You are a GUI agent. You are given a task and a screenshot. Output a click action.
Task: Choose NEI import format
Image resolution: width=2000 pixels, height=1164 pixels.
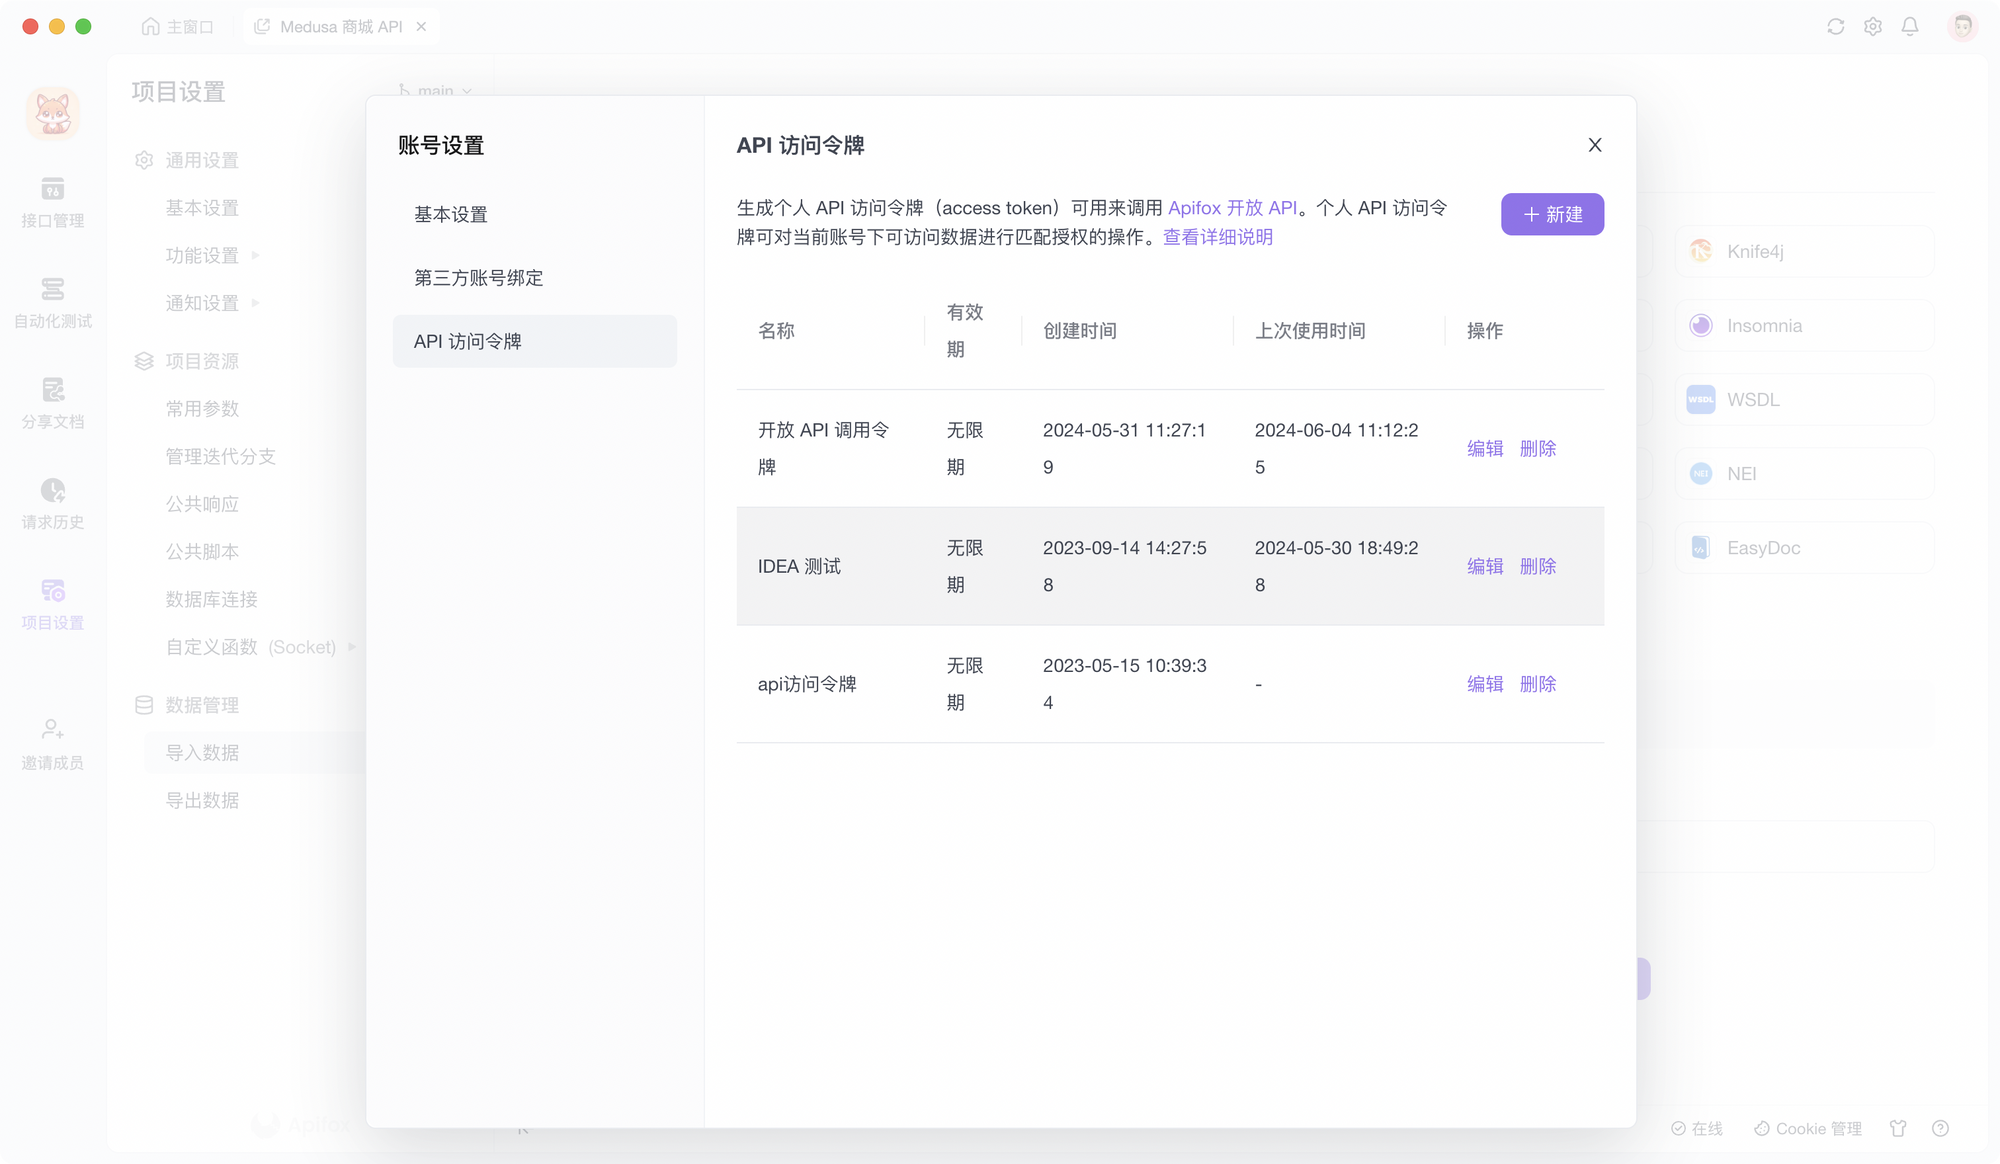click(x=1805, y=474)
